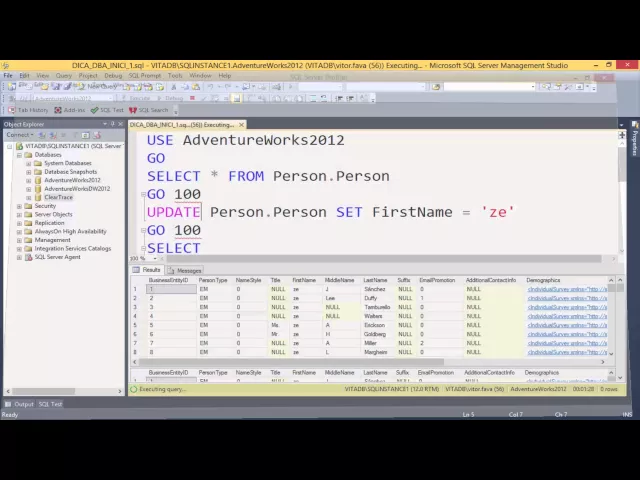The height and width of the screenshot is (480, 640).
Task: Click the Paste icon in toolbar
Action: [196, 87]
